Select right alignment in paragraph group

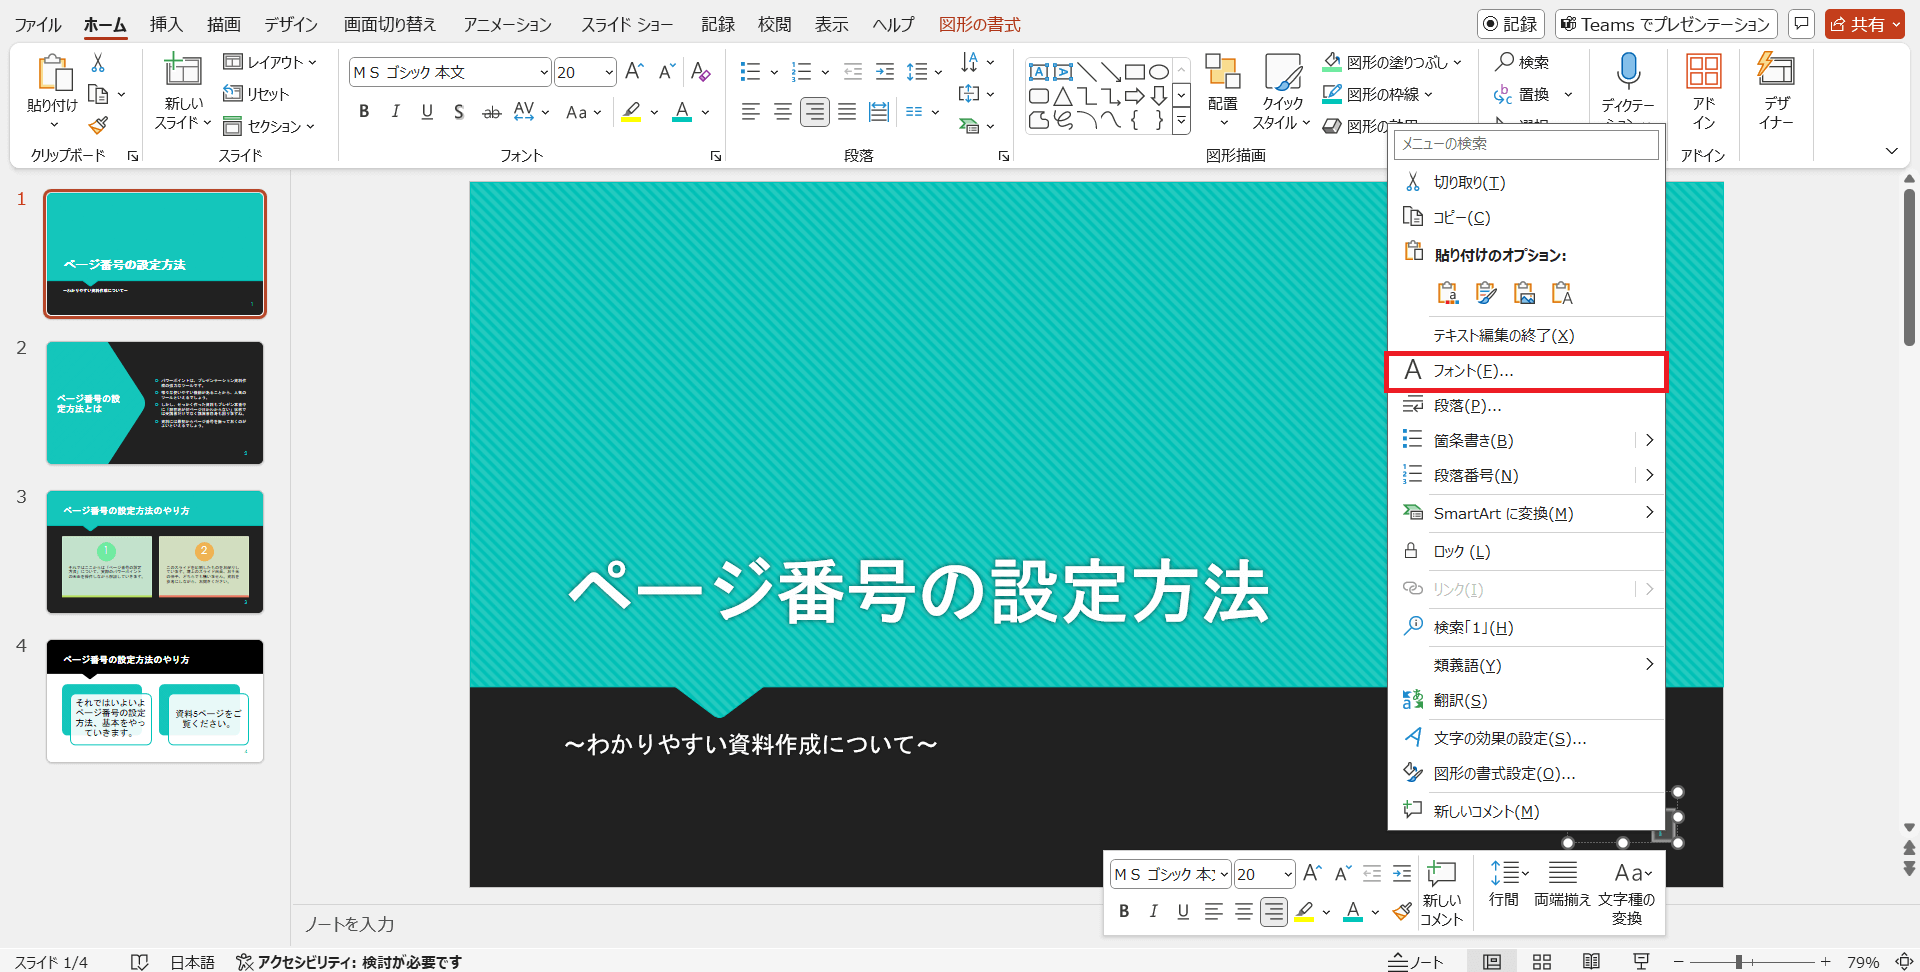coord(815,112)
